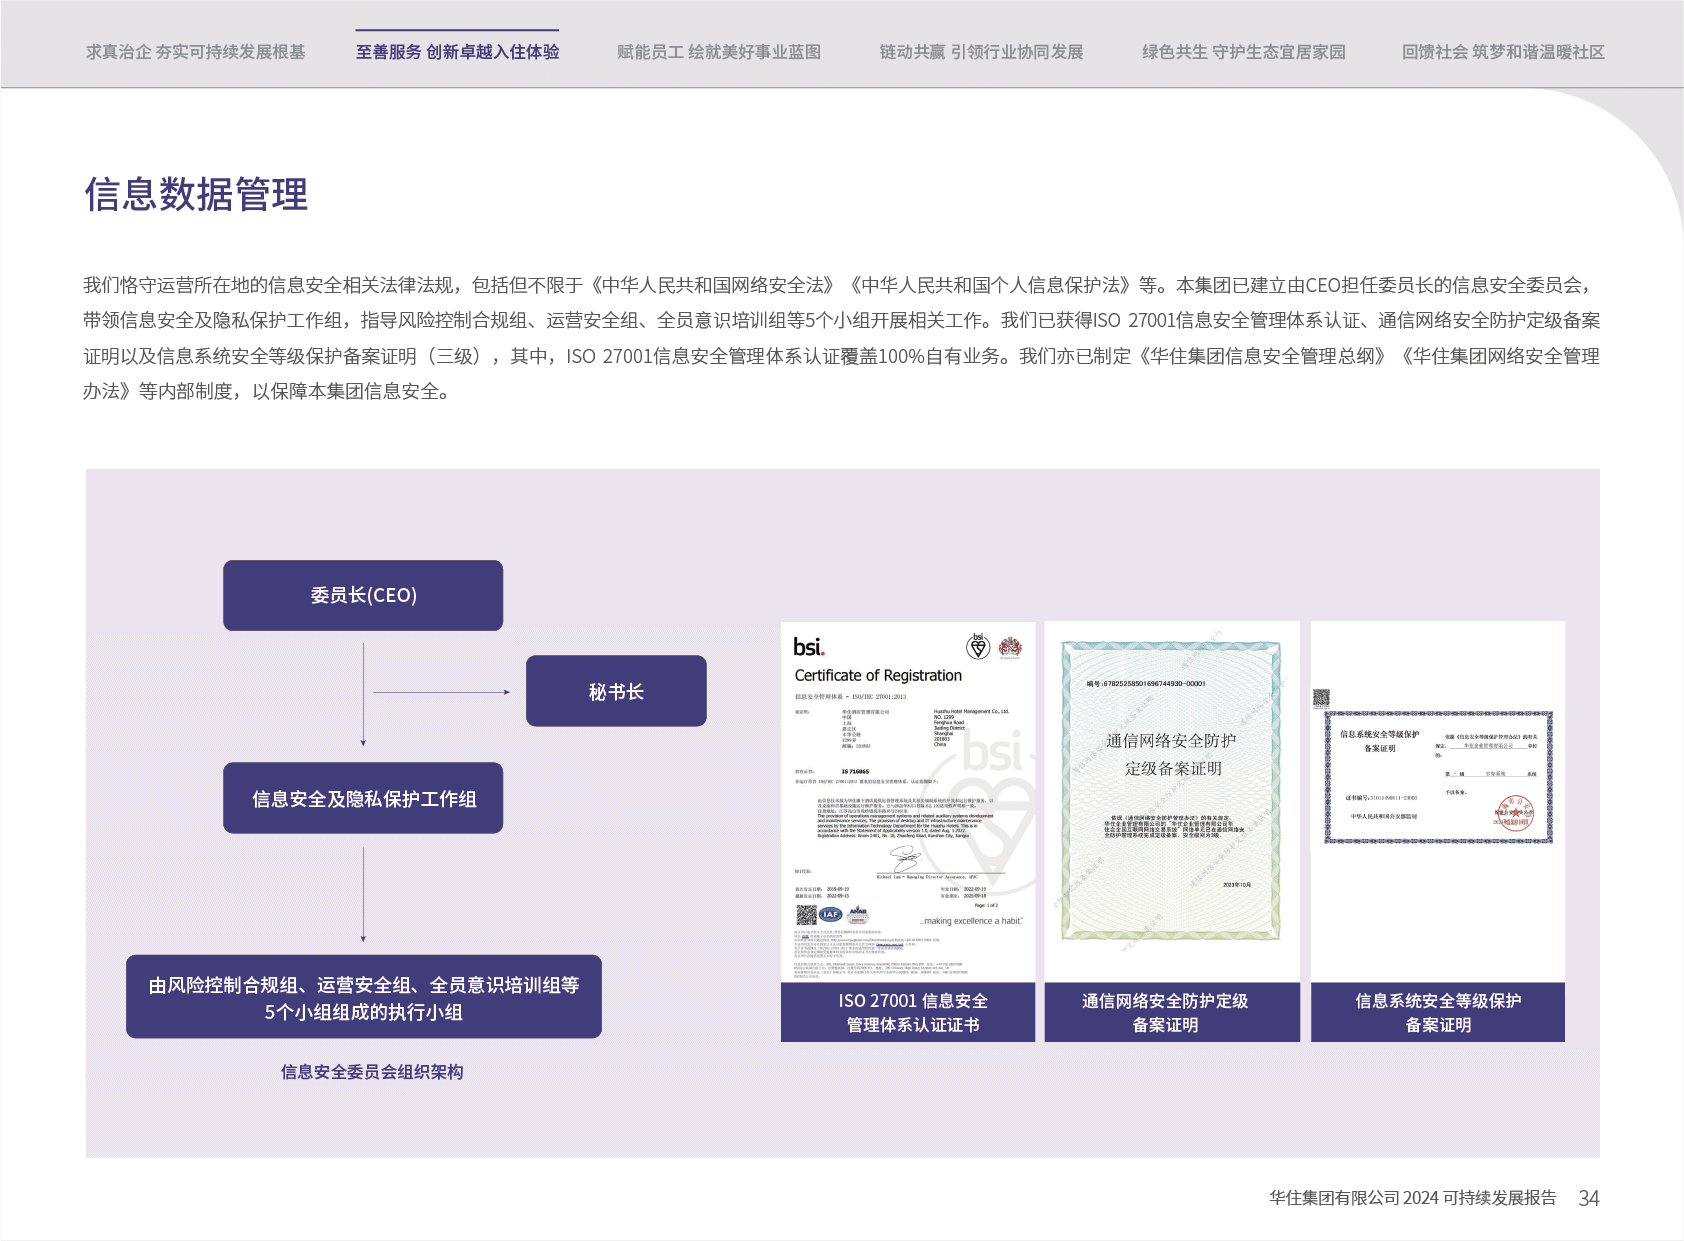The height and width of the screenshot is (1241, 1684).
Task: Open the 绿色共生 守护生态宜居家园 tab
Action: click(1243, 52)
